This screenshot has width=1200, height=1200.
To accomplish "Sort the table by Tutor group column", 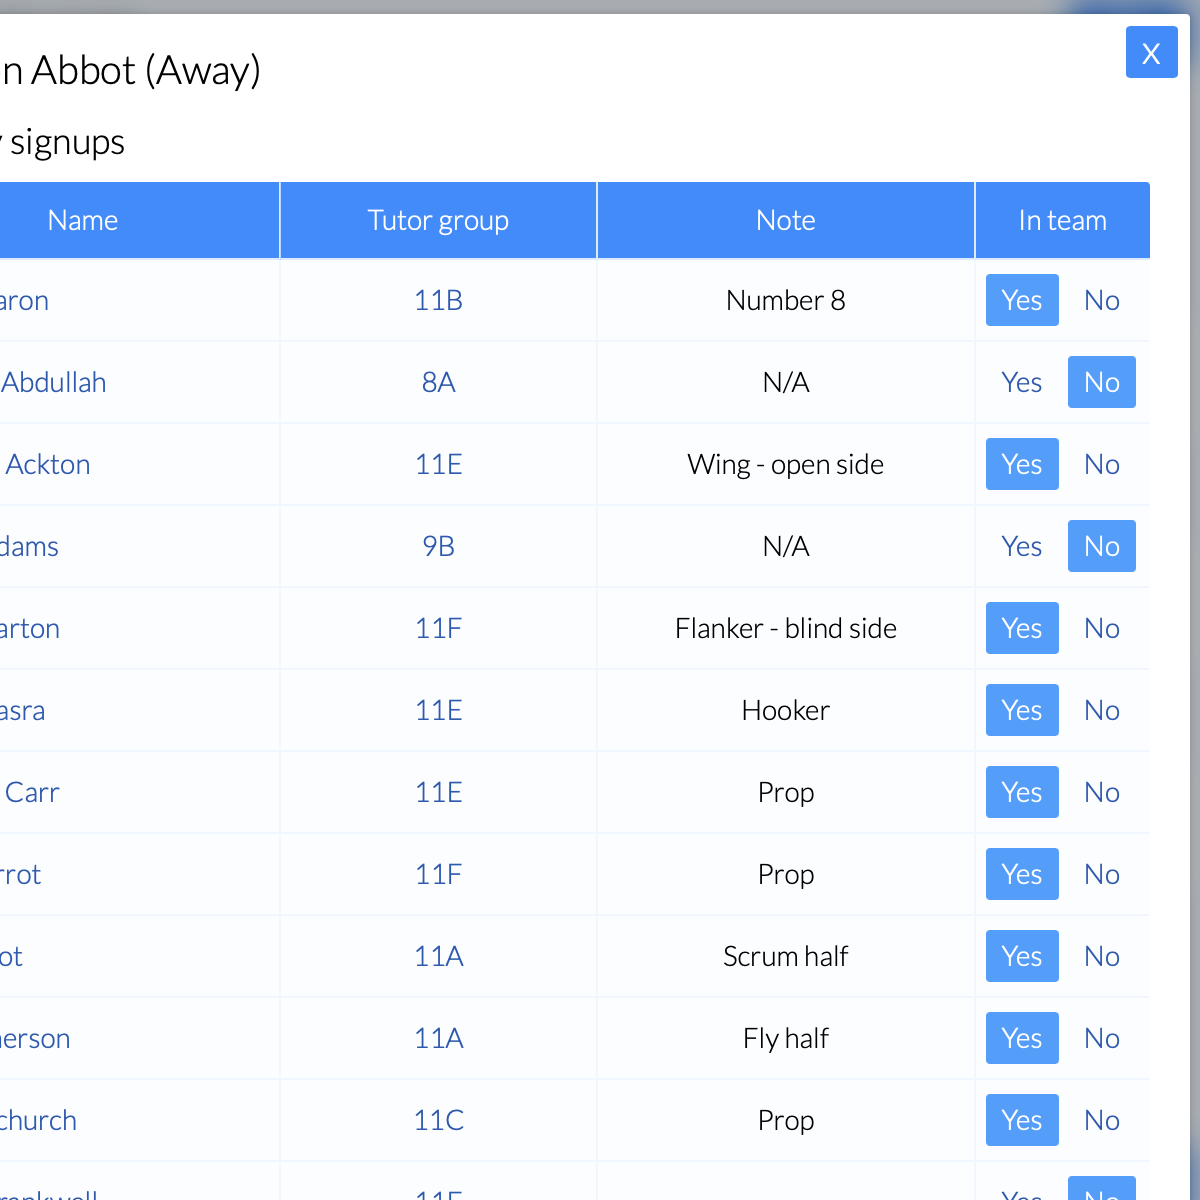I will click(438, 220).
